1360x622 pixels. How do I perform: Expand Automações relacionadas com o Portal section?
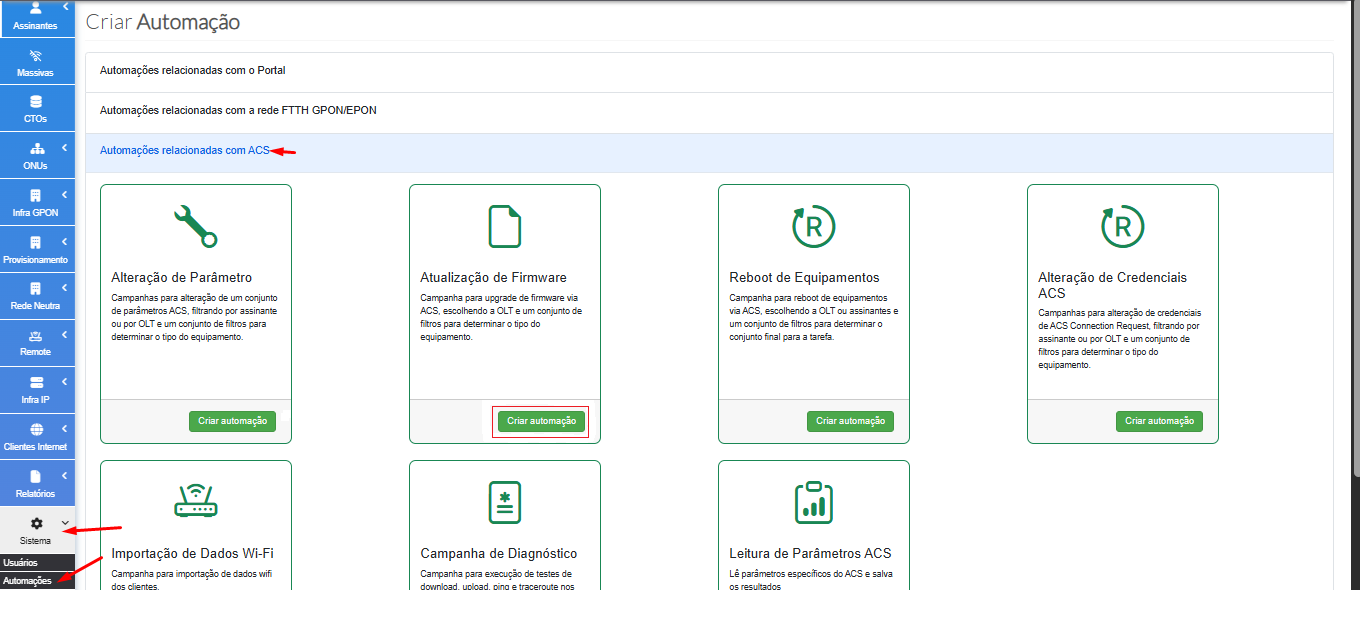[x=709, y=72]
